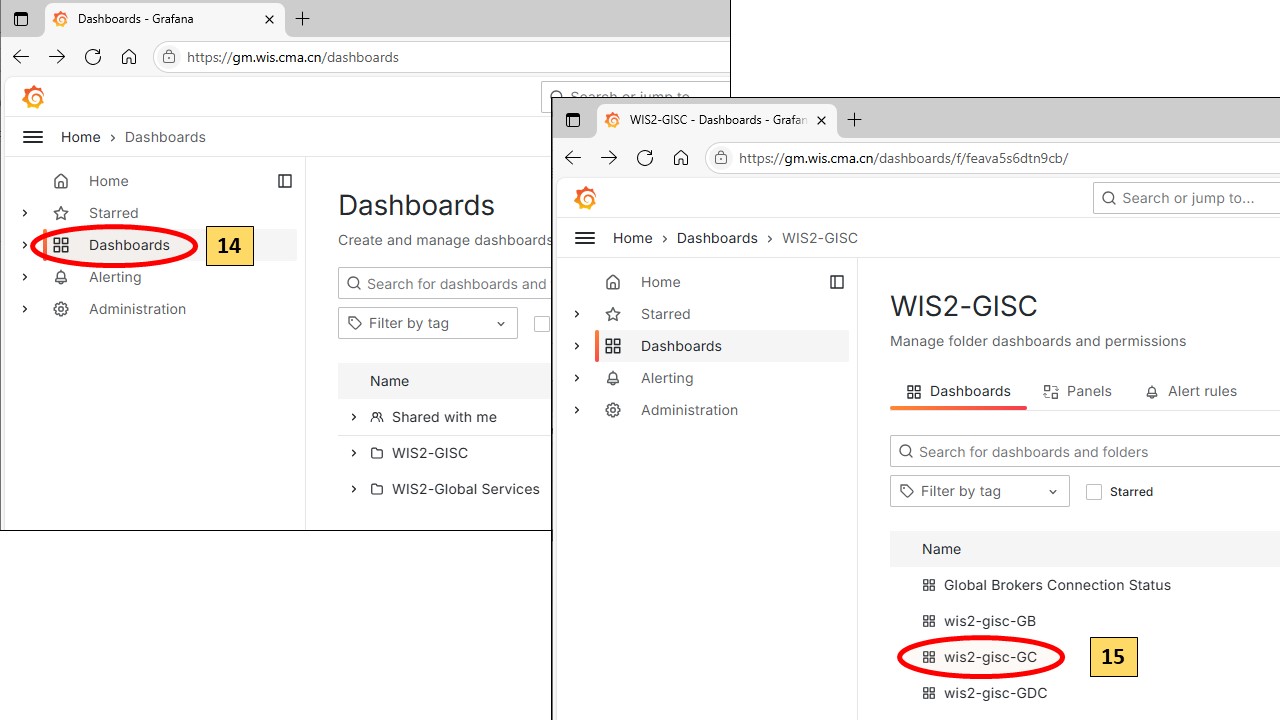Switch to the Alert rules tab
This screenshot has height=720, width=1280.
coord(1191,391)
